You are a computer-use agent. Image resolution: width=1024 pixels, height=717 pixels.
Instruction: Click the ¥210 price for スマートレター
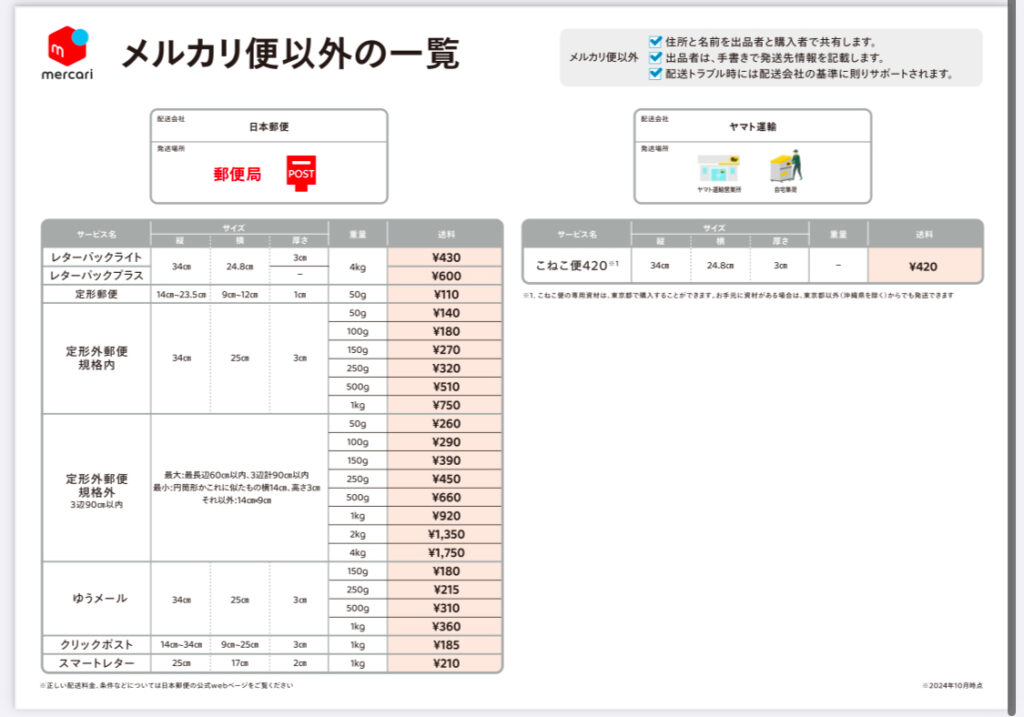(x=446, y=663)
